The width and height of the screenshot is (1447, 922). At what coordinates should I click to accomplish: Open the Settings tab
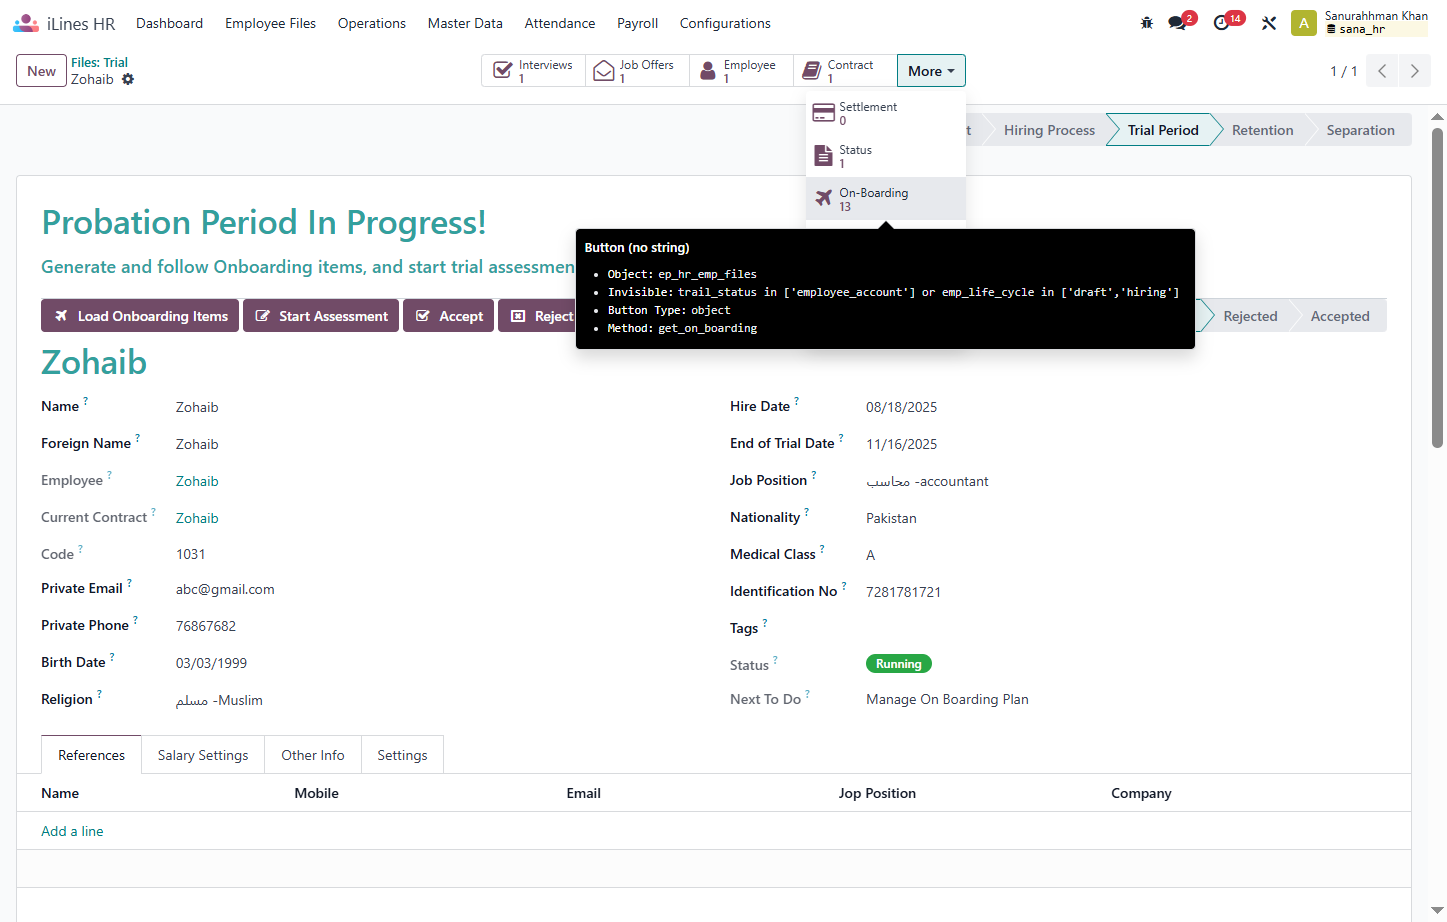click(x=402, y=755)
